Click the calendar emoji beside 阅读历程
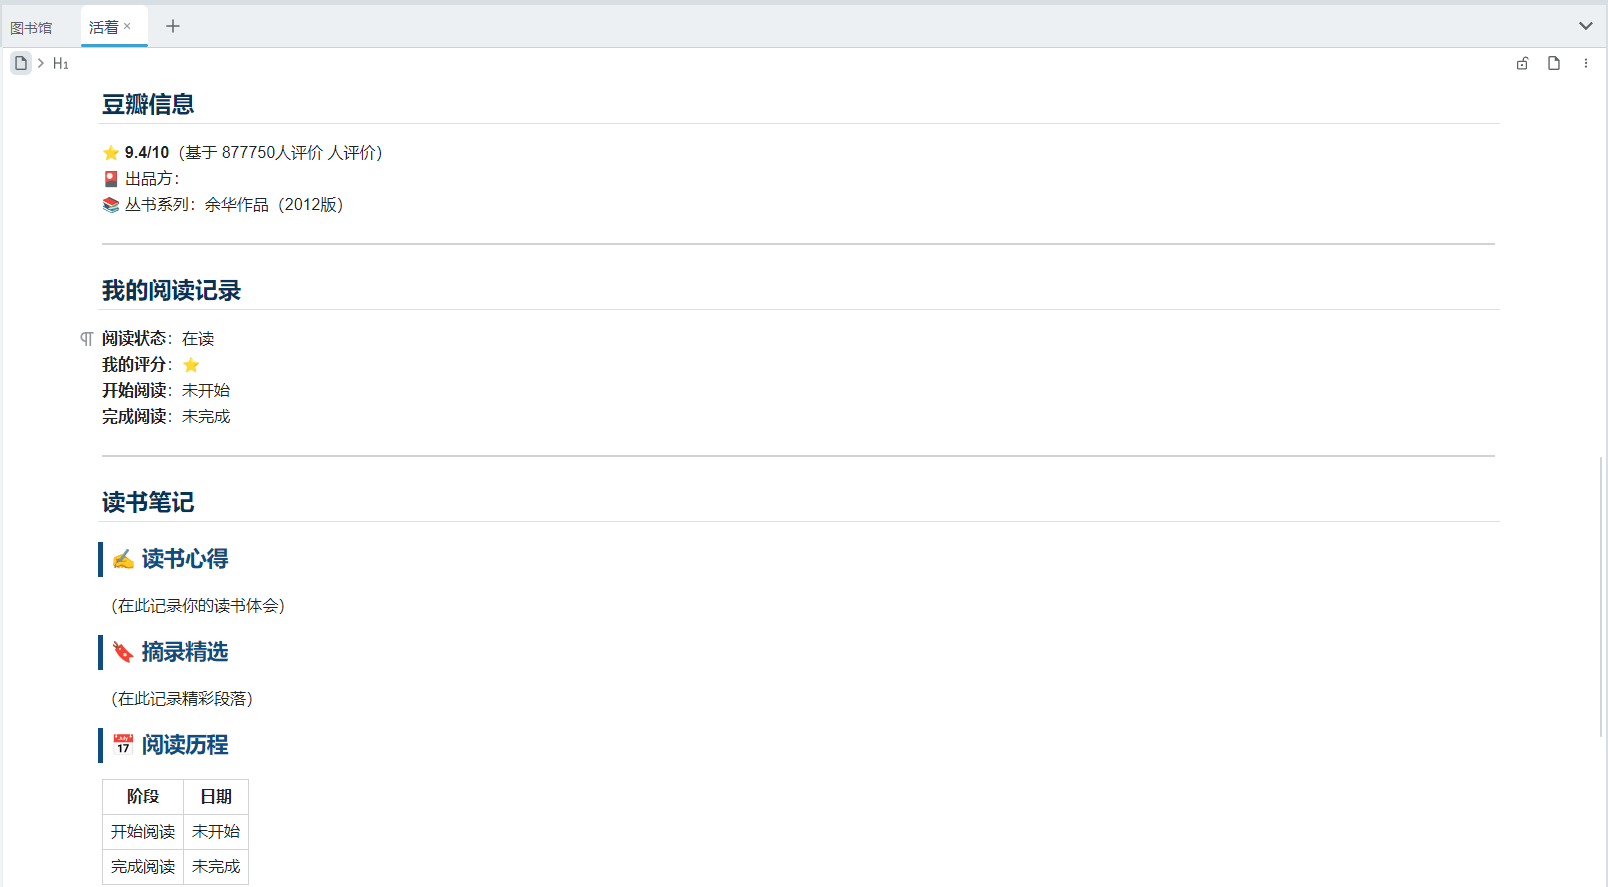 [x=123, y=745]
